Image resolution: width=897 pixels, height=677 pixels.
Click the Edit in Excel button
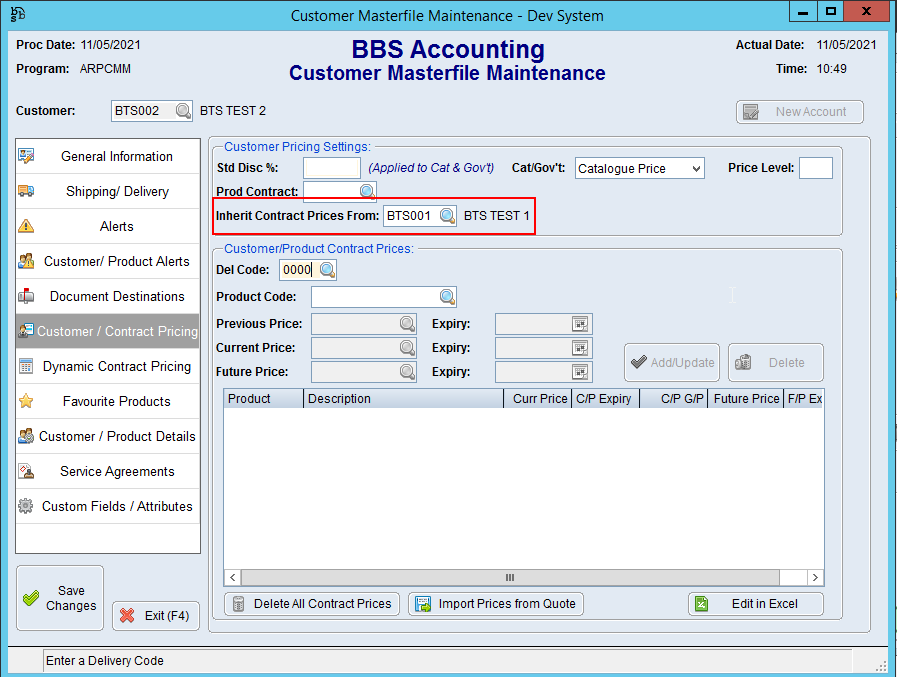[756, 604]
